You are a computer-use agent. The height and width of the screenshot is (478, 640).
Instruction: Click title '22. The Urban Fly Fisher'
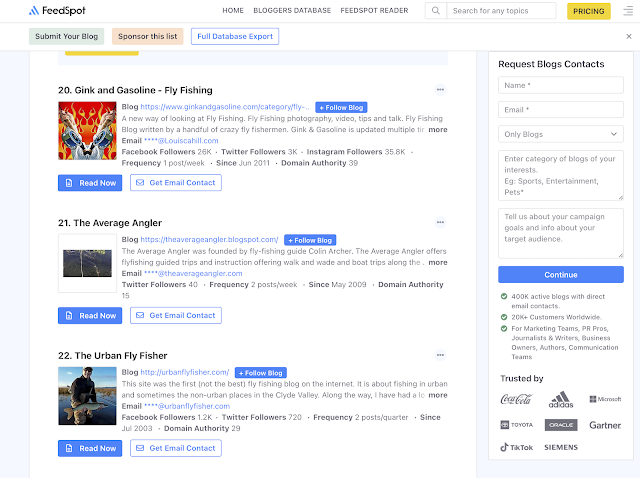point(113,355)
